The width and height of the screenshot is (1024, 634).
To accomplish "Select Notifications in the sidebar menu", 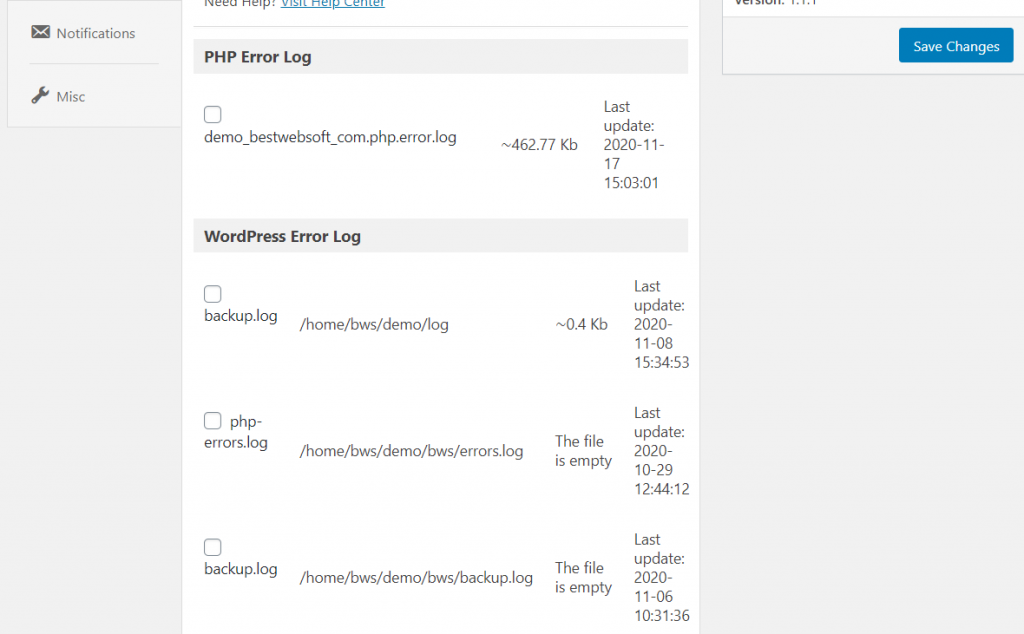I will (x=95, y=32).
